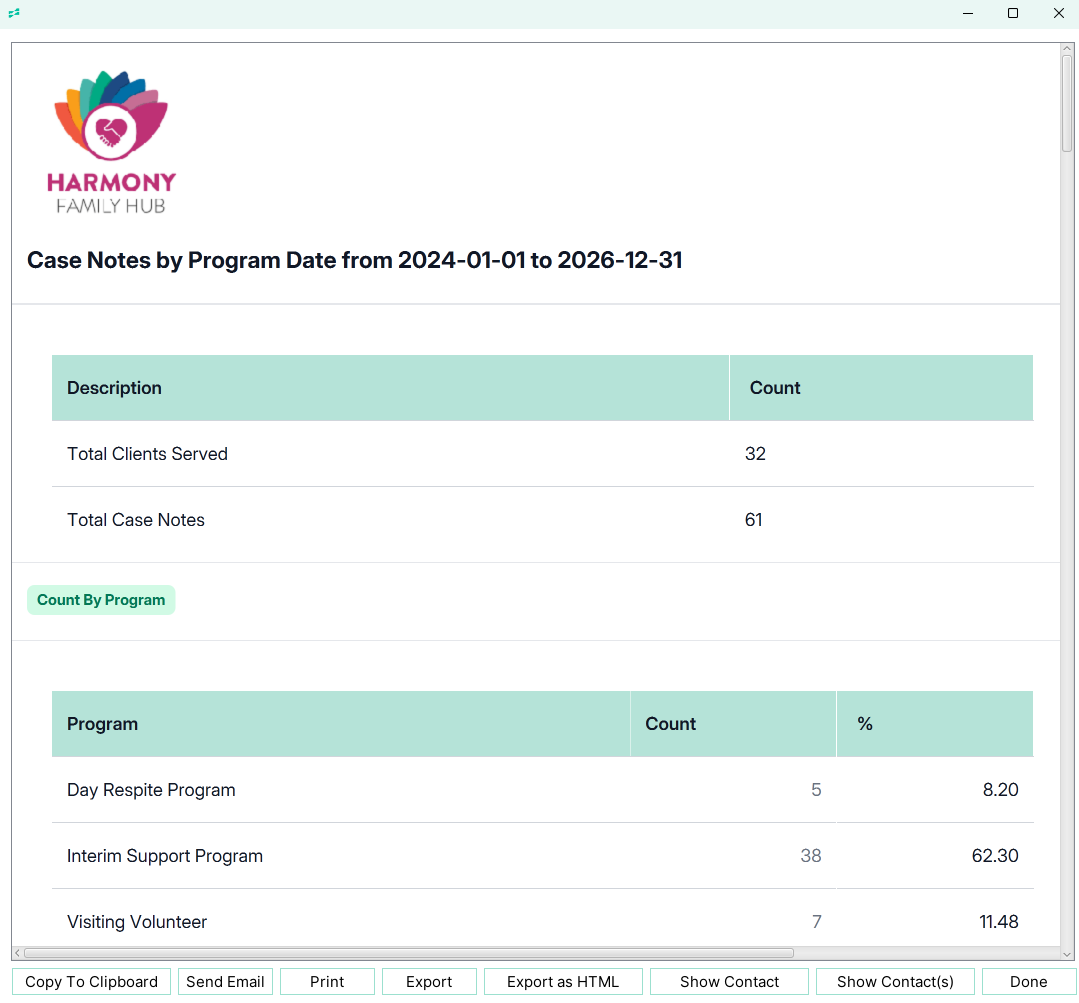Close the report with Done

click(x=1028, y=981)
